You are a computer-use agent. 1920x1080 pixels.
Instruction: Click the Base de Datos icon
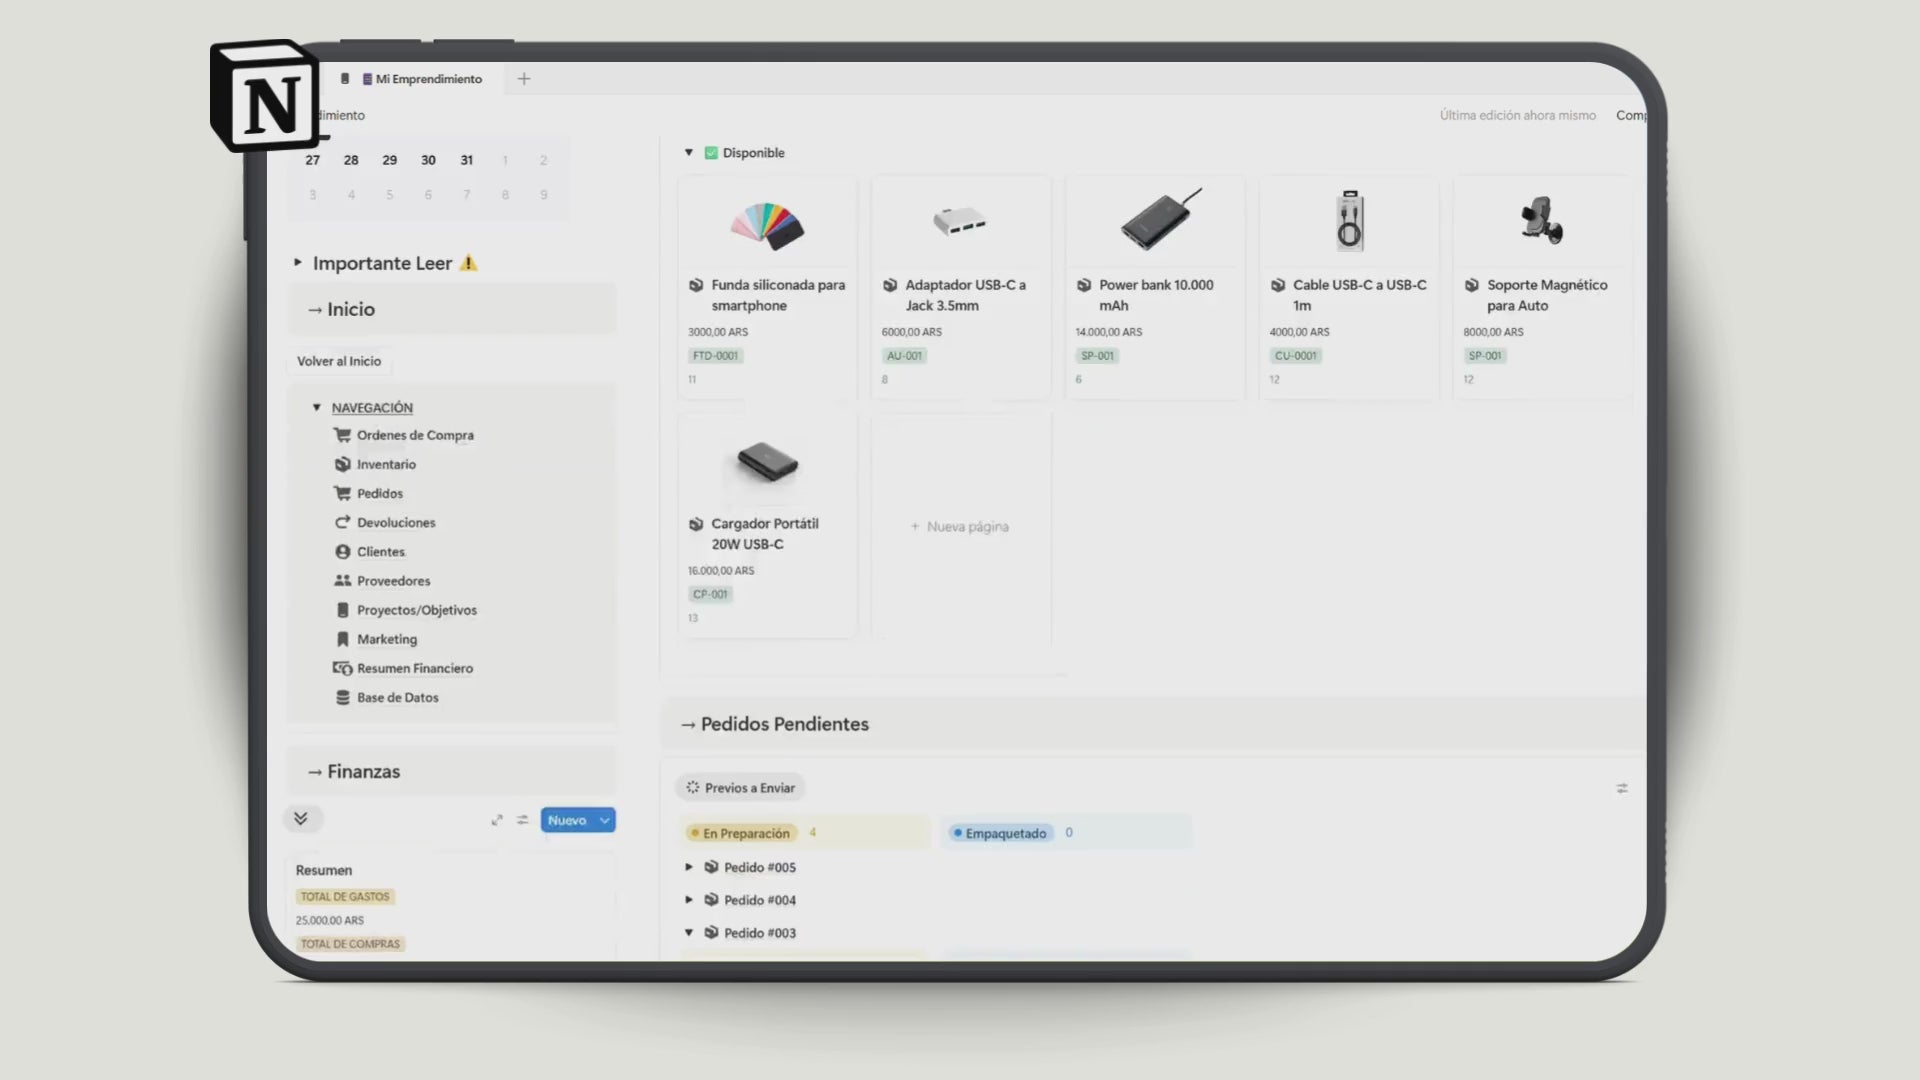342,697
